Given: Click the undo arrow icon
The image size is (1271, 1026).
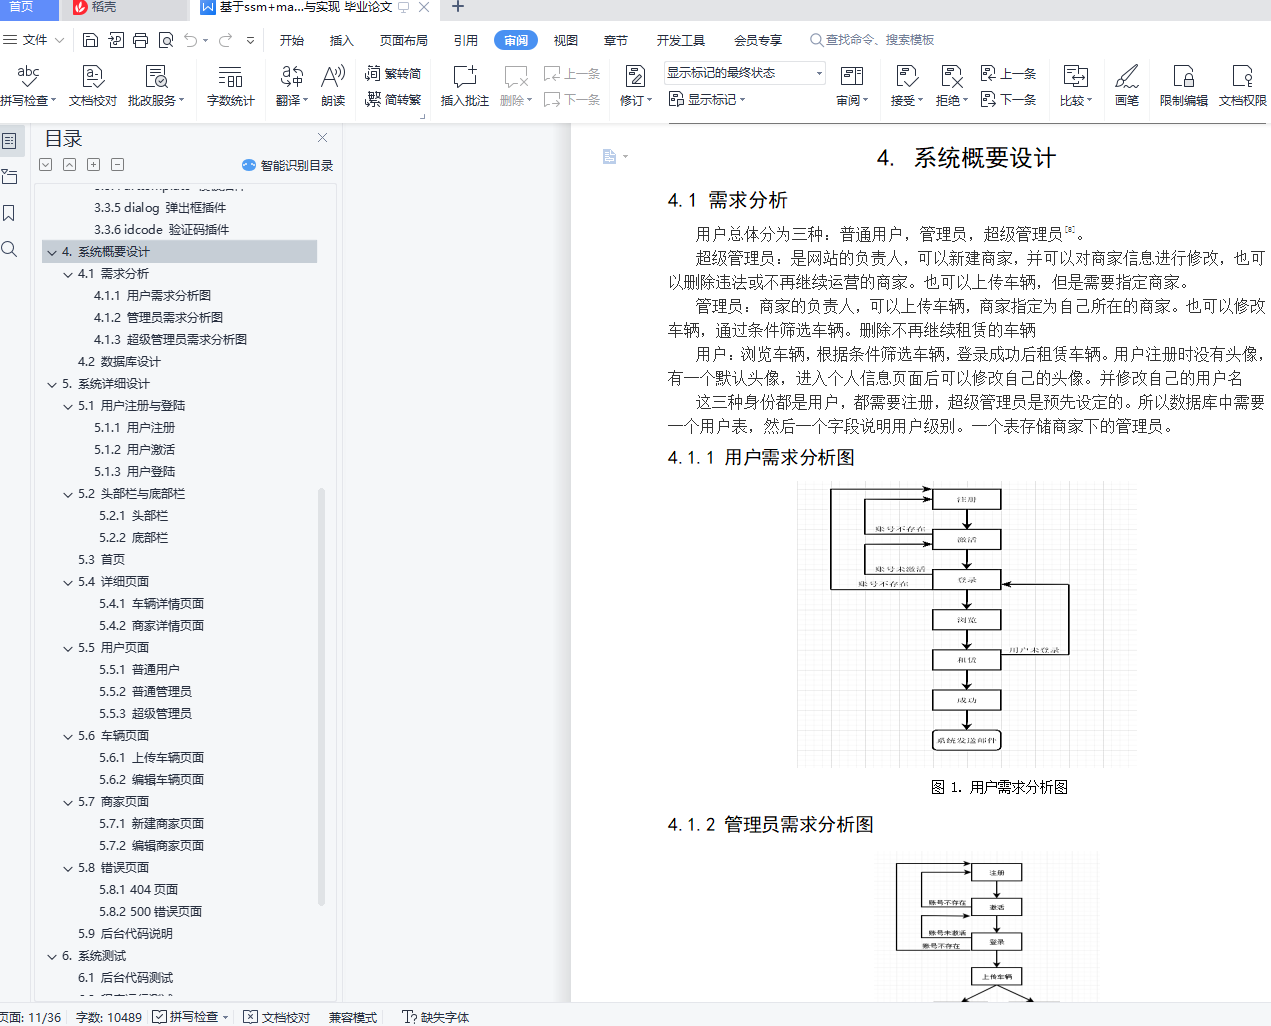Looking at the screenshot, I should 190,40.
